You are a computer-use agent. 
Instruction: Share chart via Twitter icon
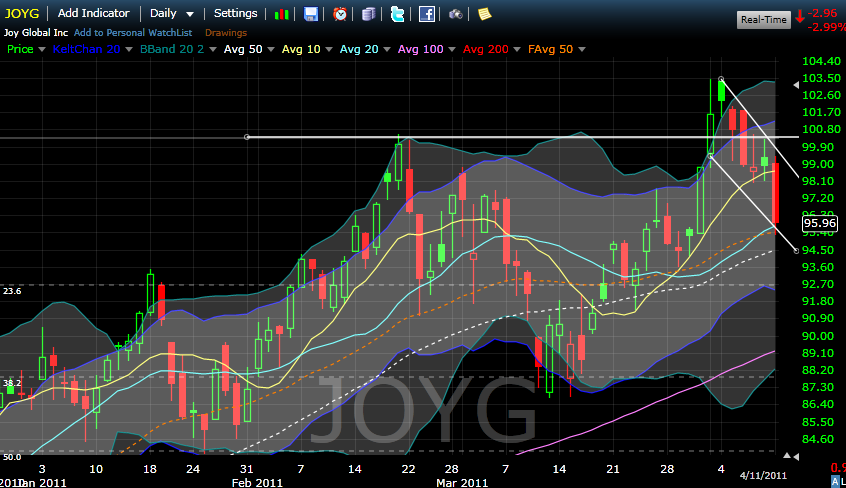(x=398, y=14)
